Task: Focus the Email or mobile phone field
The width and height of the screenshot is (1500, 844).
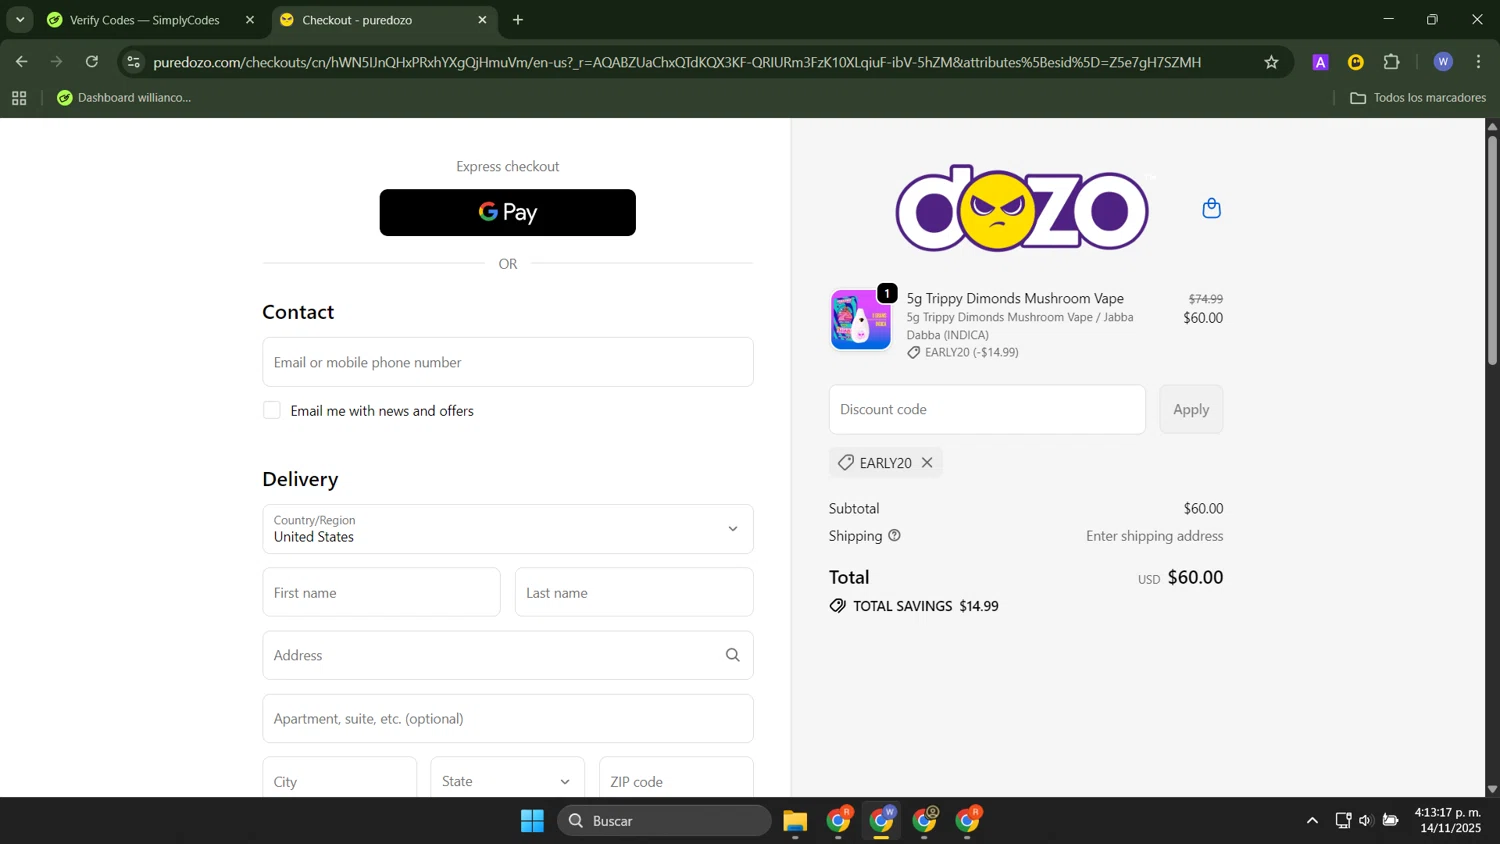Action: 507,362
